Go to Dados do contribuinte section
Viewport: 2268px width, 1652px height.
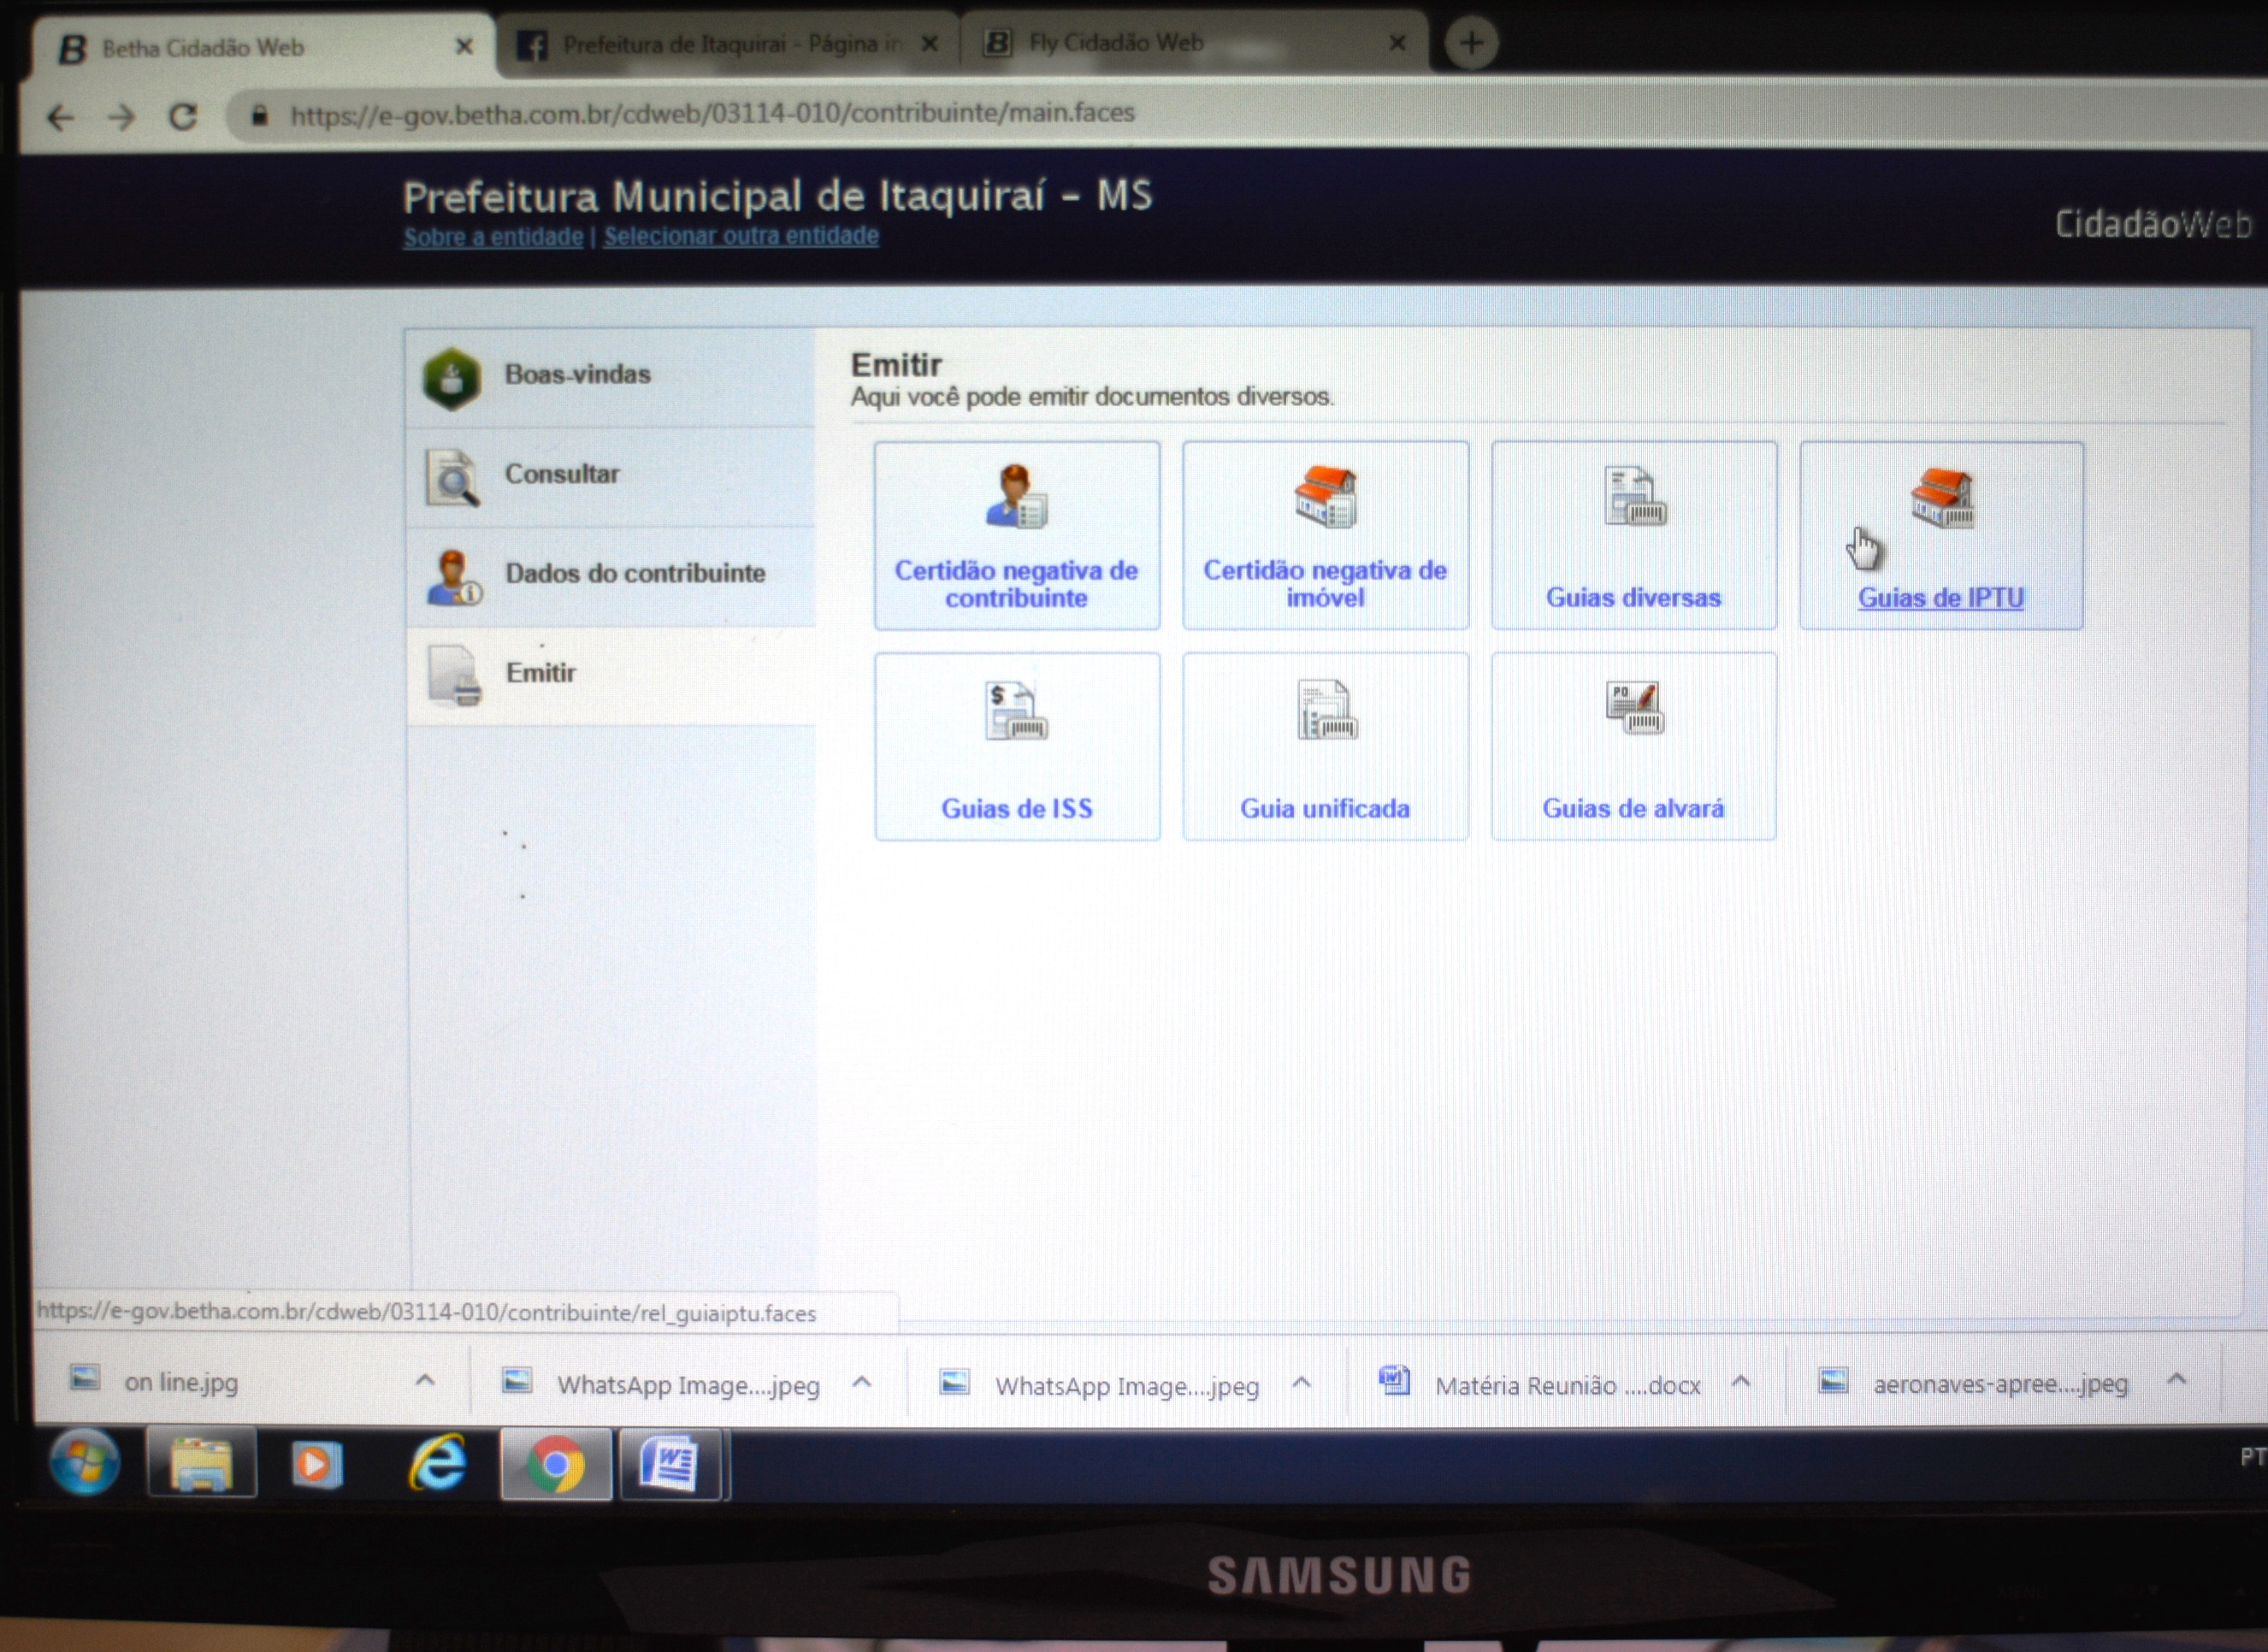coord(611,576)
